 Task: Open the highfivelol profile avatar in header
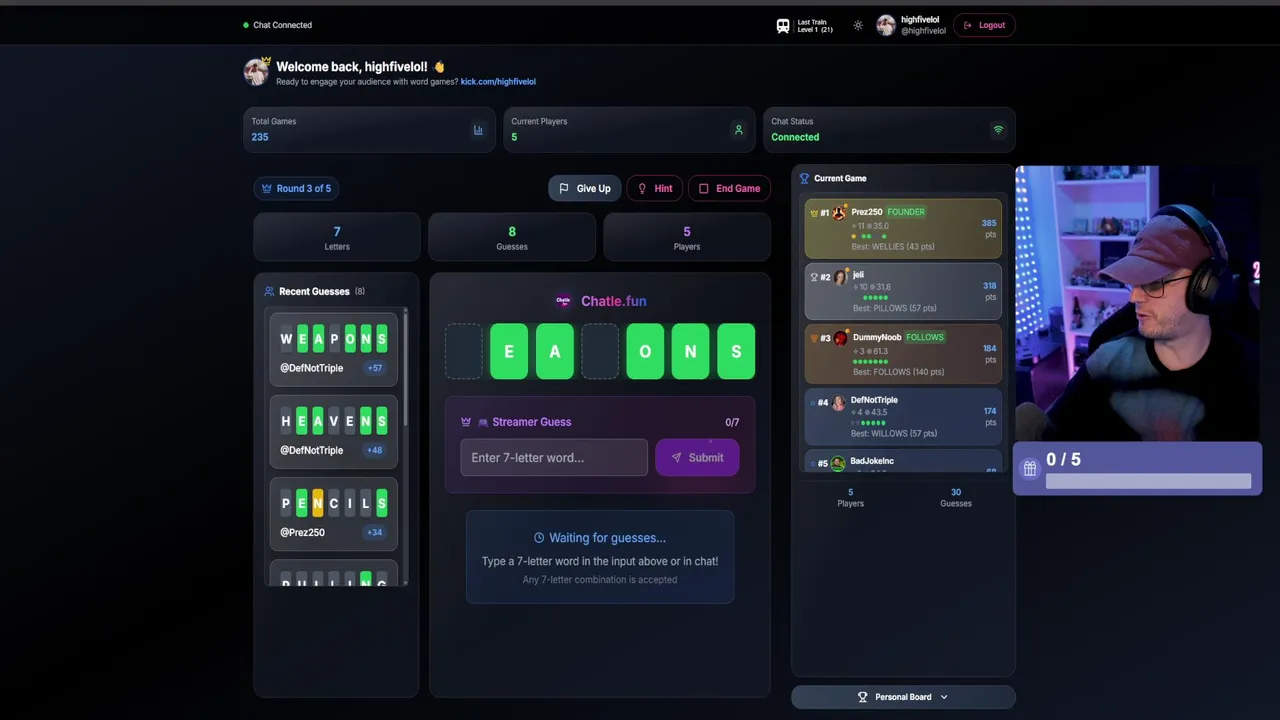(886, 25)
